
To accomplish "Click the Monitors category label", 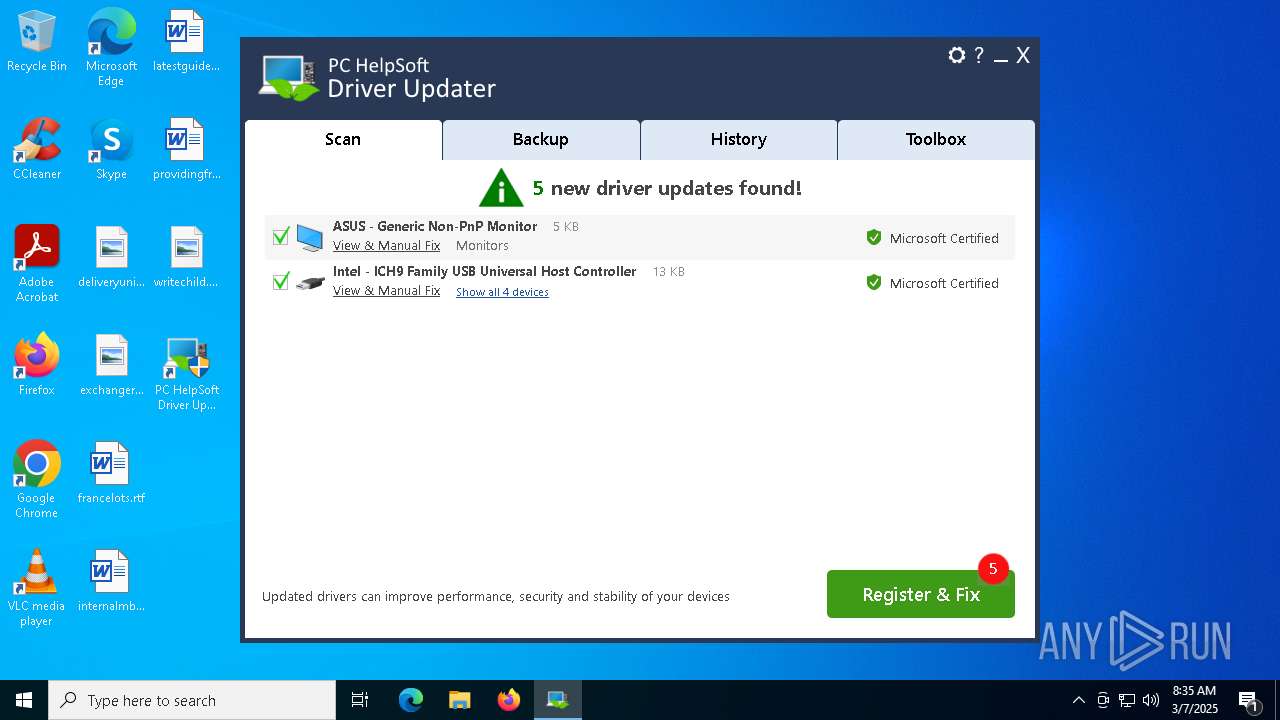I will tap(482, 246).
